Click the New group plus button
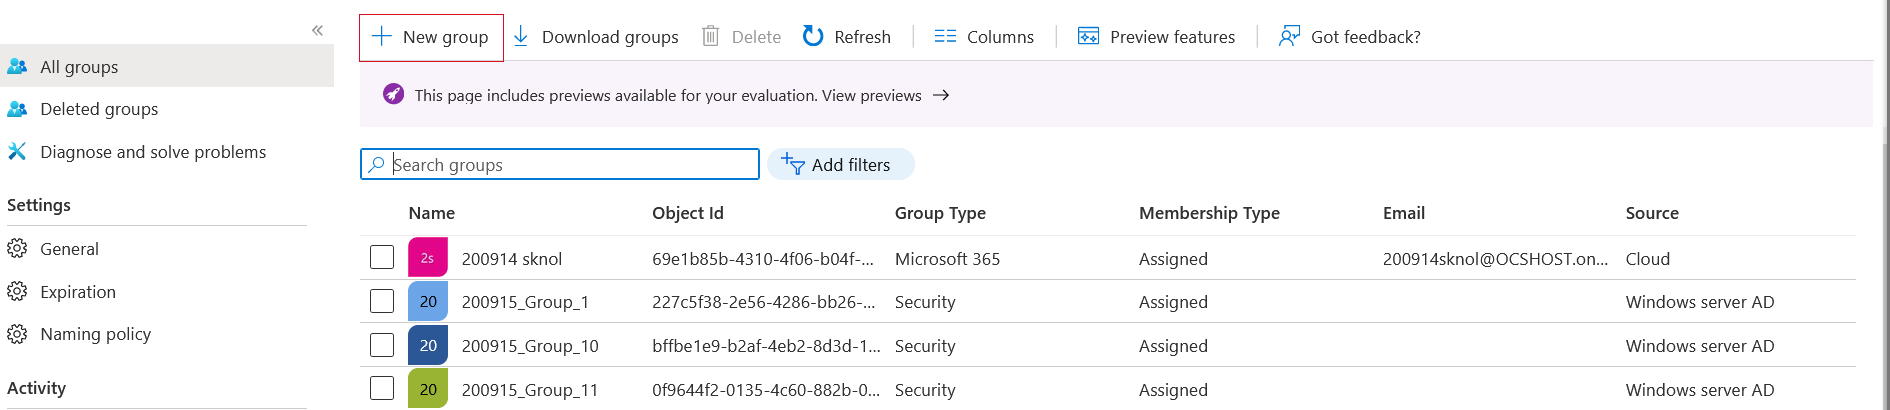The image size is (1890, 410). [x=431, y=37]
